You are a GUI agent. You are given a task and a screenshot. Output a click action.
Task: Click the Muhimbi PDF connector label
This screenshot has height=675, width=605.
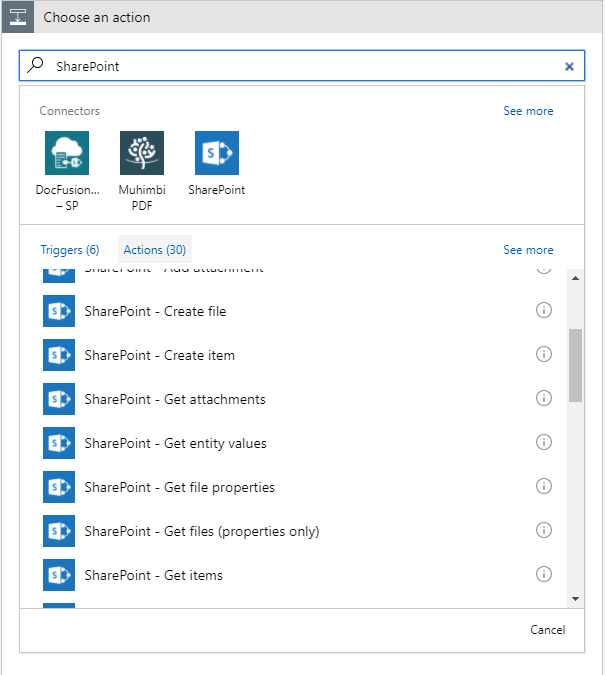142,198
